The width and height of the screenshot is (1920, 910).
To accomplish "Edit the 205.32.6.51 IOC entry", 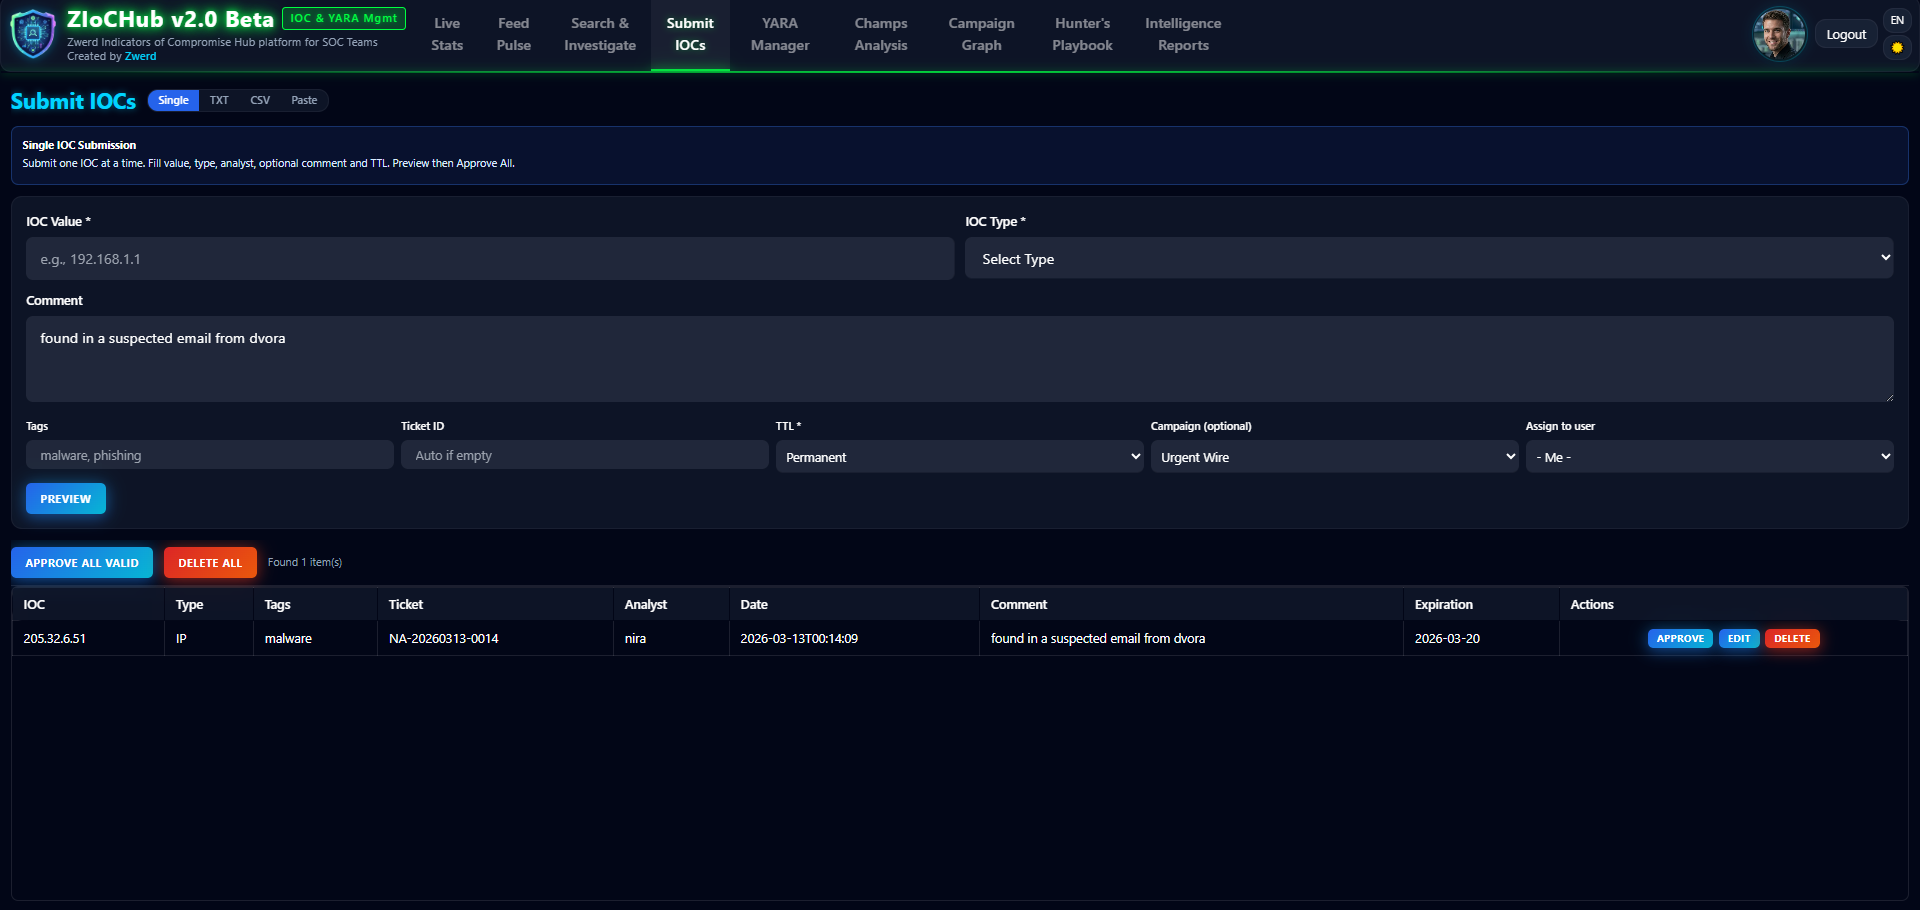I will pos(1738,639).
